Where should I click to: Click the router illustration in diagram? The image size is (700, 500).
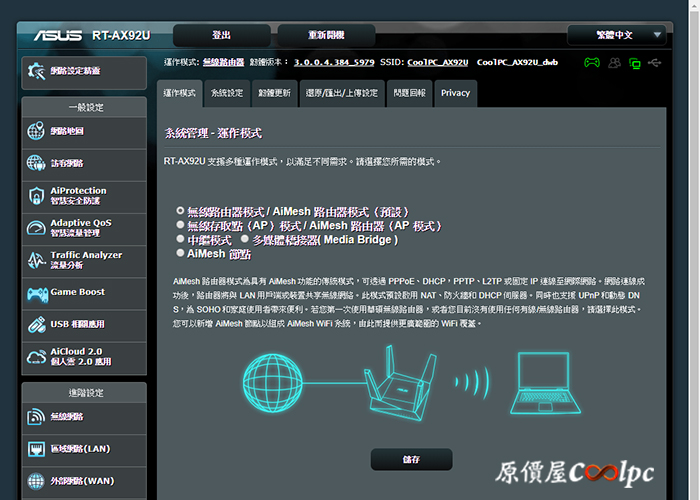click(x=400, y=383)
